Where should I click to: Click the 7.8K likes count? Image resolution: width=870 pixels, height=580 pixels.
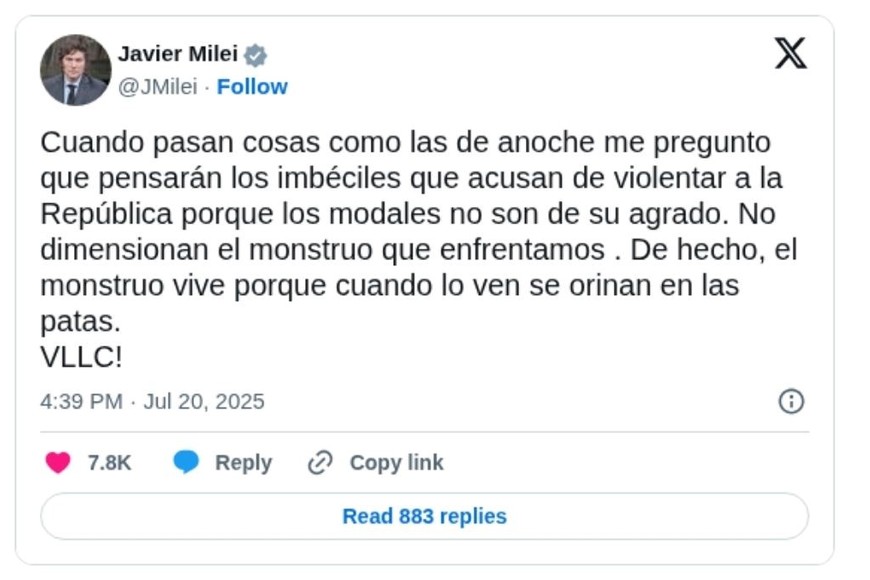[109, 463]
